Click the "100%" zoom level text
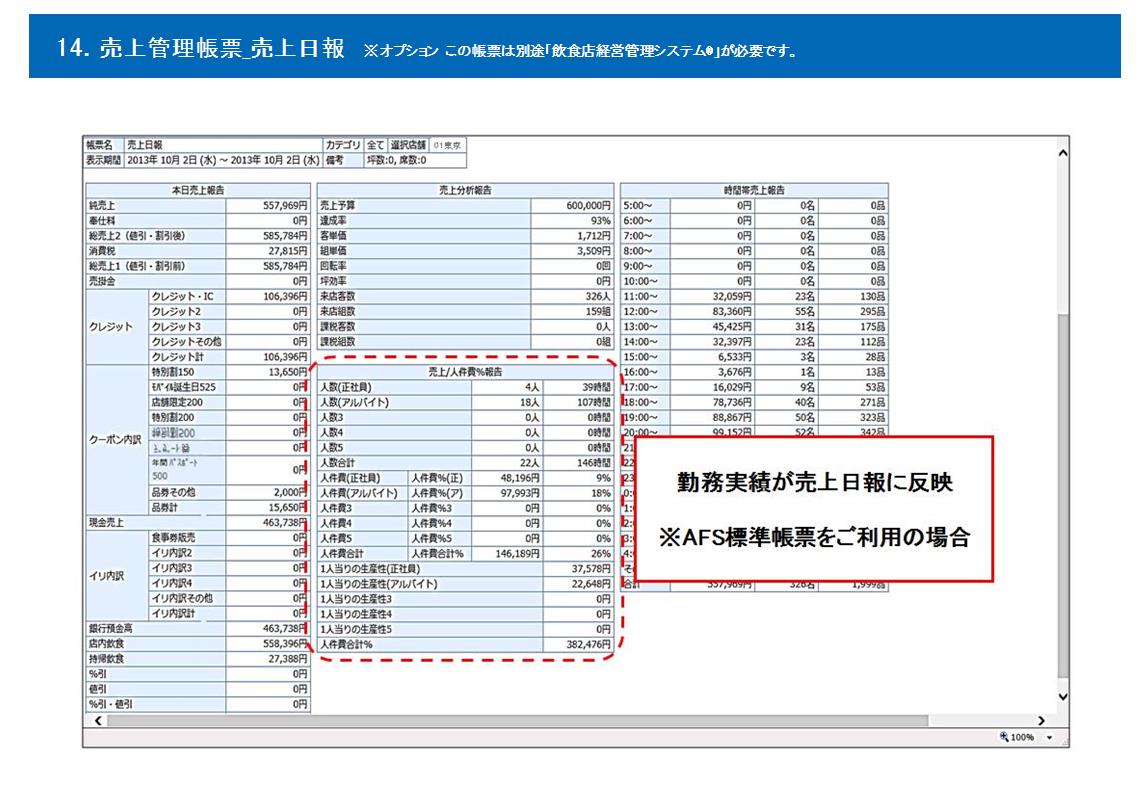Viewport: 1143px width, 793px height. [1022, 738]
